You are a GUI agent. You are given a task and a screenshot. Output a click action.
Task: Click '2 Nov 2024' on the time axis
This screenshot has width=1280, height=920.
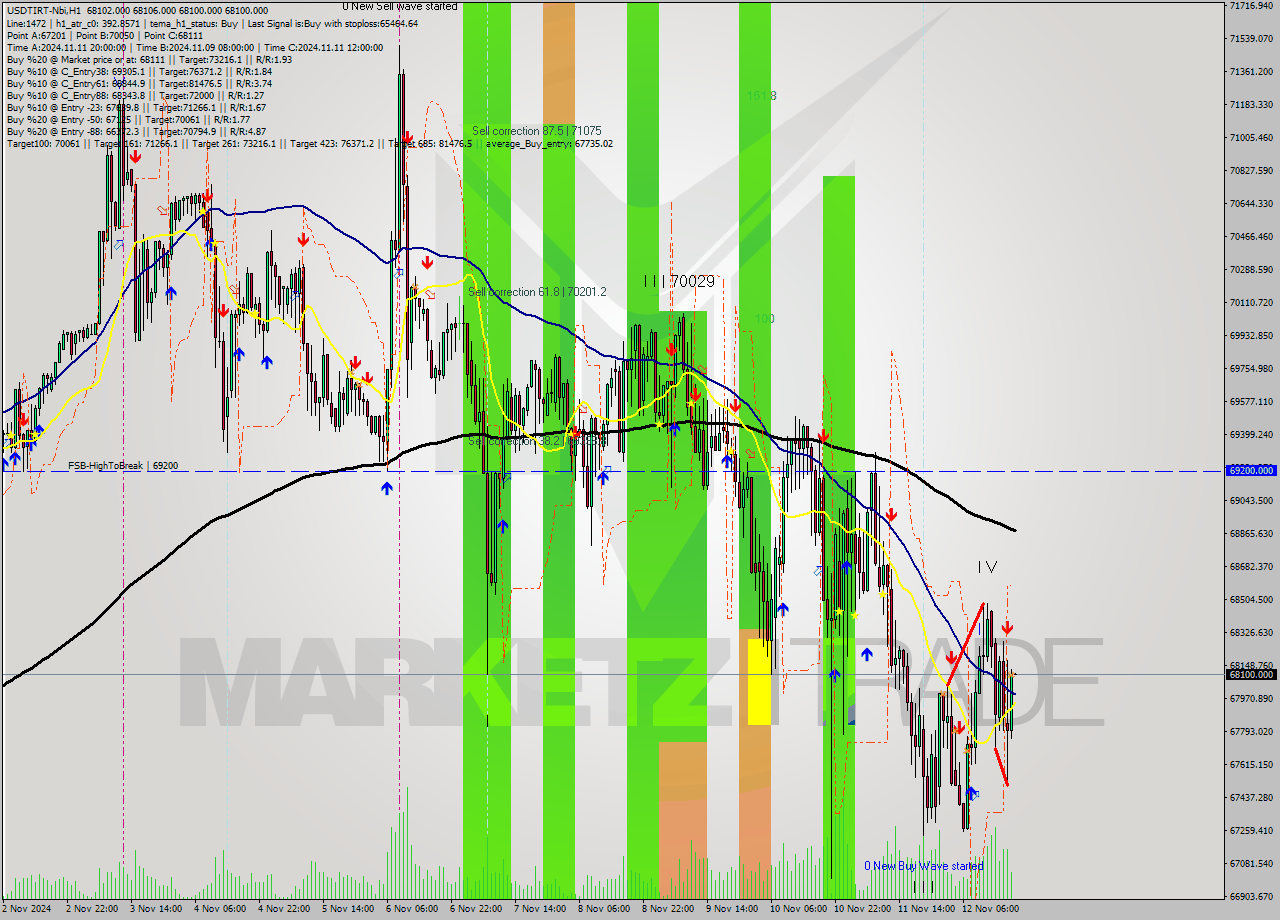tap(26, 909)
